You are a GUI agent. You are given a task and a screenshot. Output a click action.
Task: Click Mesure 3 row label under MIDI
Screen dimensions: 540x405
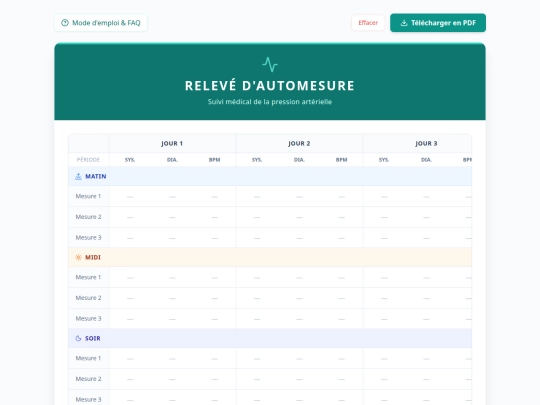coord(88,319)
